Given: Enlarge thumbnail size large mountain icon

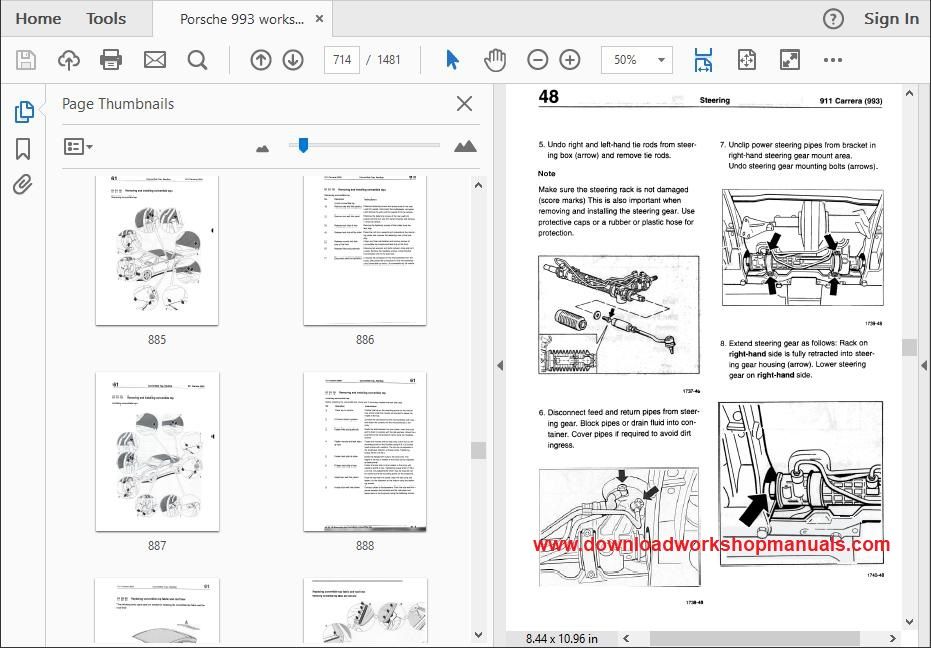Looking at the screenshot, I should 465,146.
